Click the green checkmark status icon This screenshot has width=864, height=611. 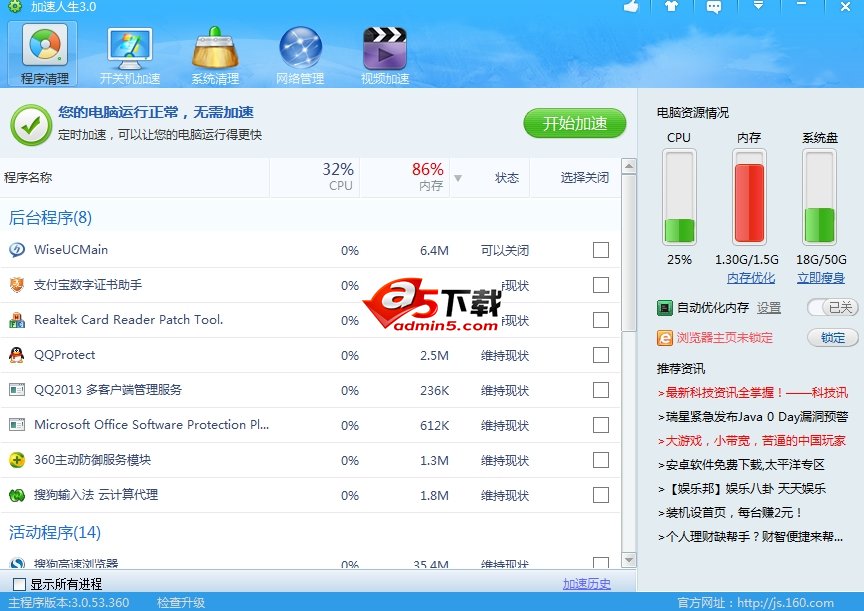[31, 126]
